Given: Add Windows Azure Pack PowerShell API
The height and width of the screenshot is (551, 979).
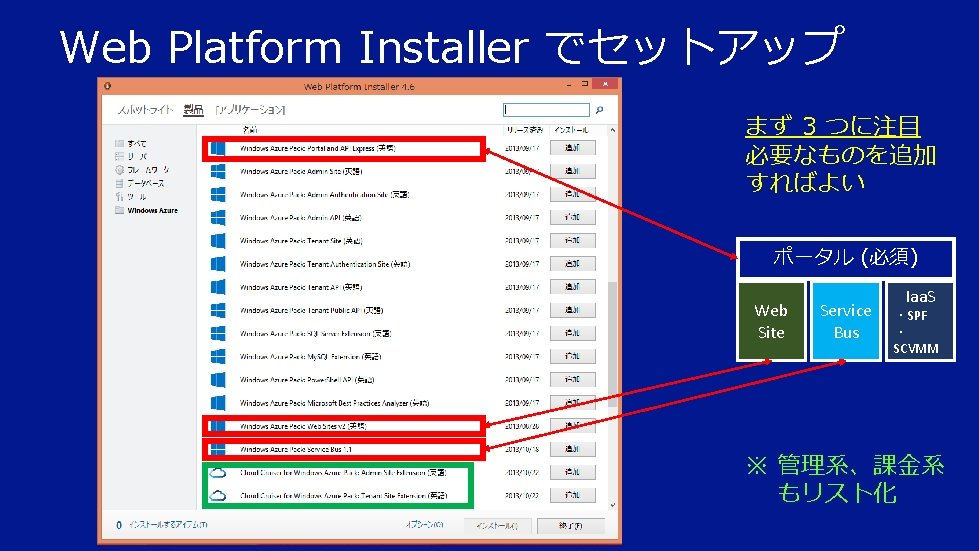Looking at the screenshot, I should pos(573,379).
